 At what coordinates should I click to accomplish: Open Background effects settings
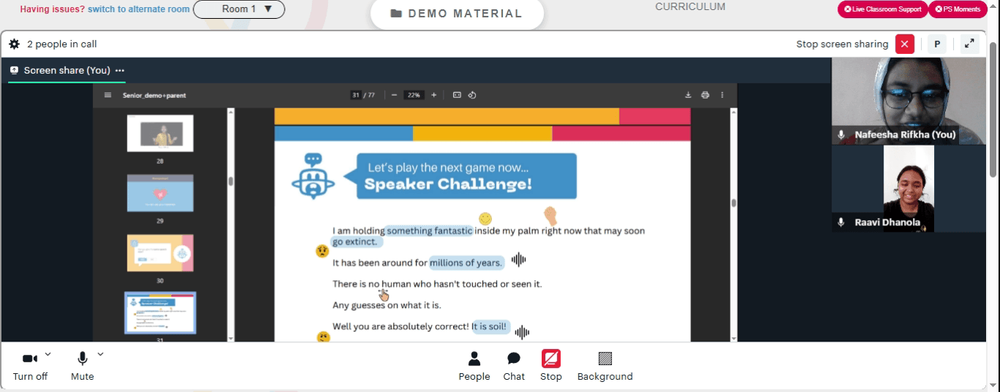605,366
